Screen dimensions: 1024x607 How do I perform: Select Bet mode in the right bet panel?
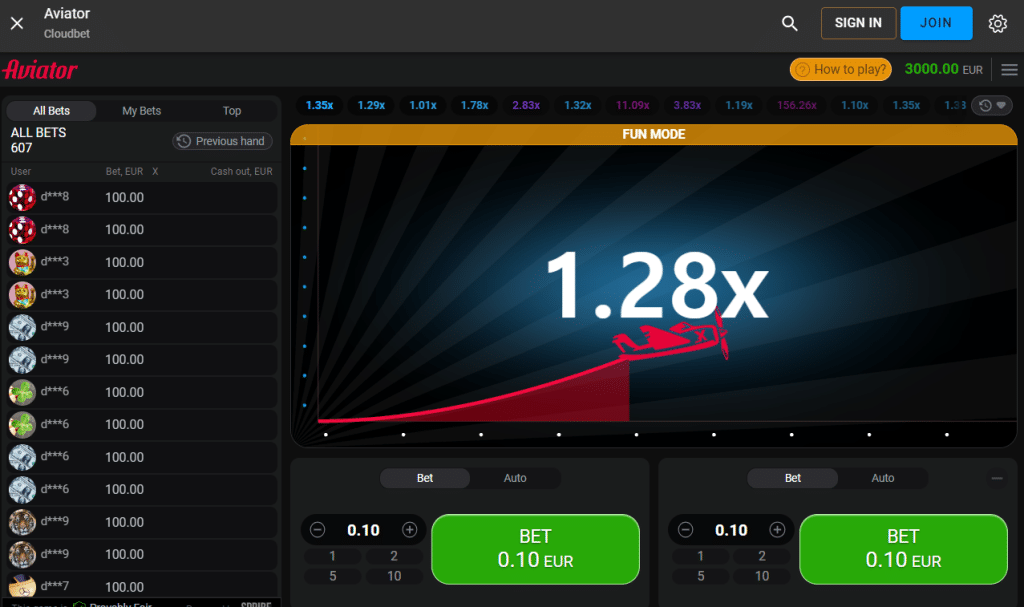793,478
